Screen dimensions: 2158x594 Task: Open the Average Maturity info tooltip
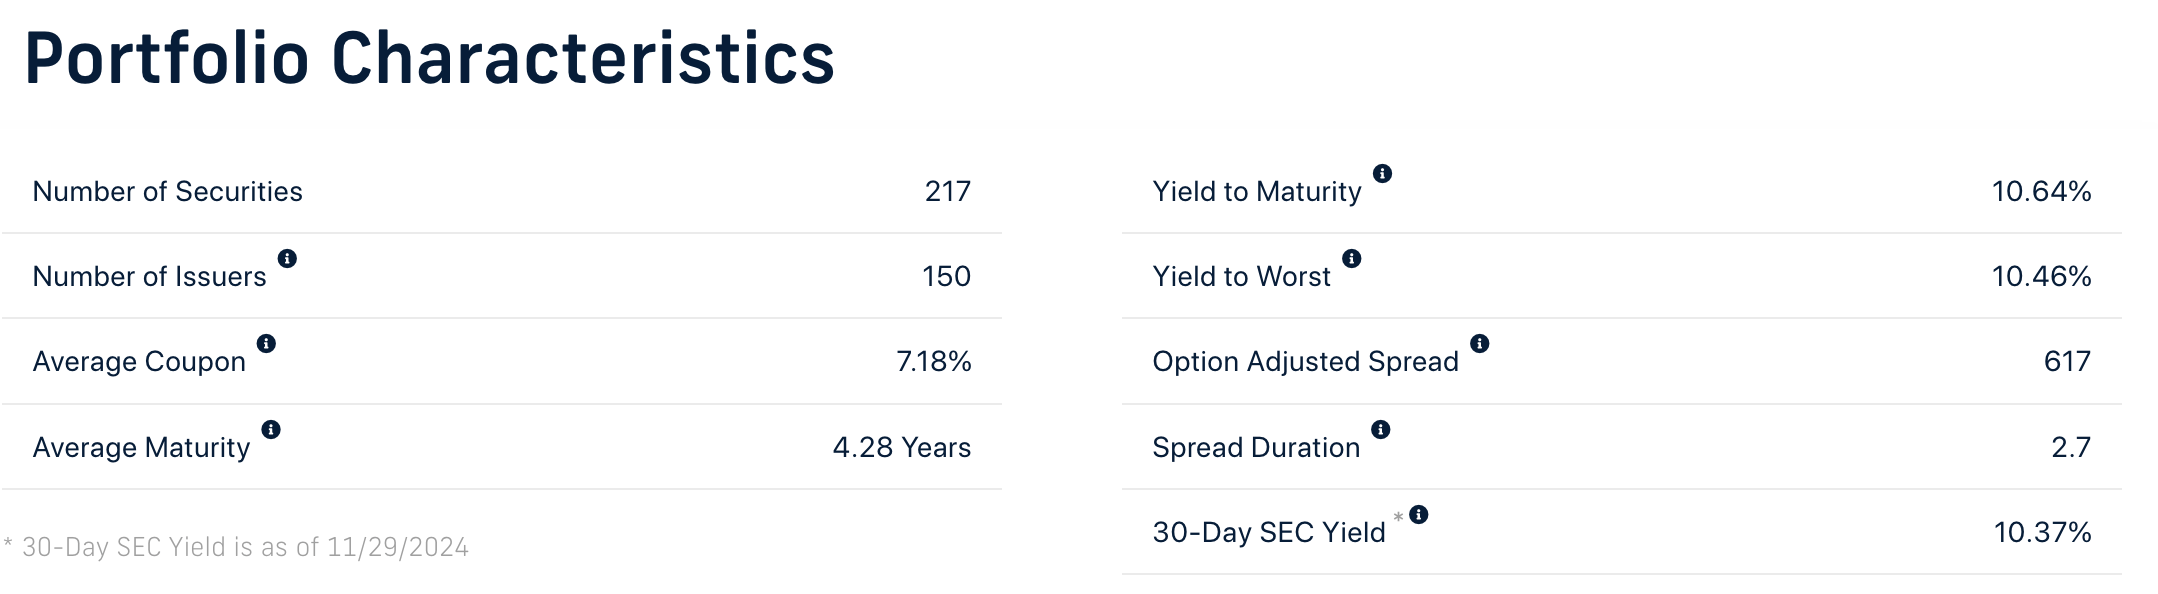click(270, 430)
